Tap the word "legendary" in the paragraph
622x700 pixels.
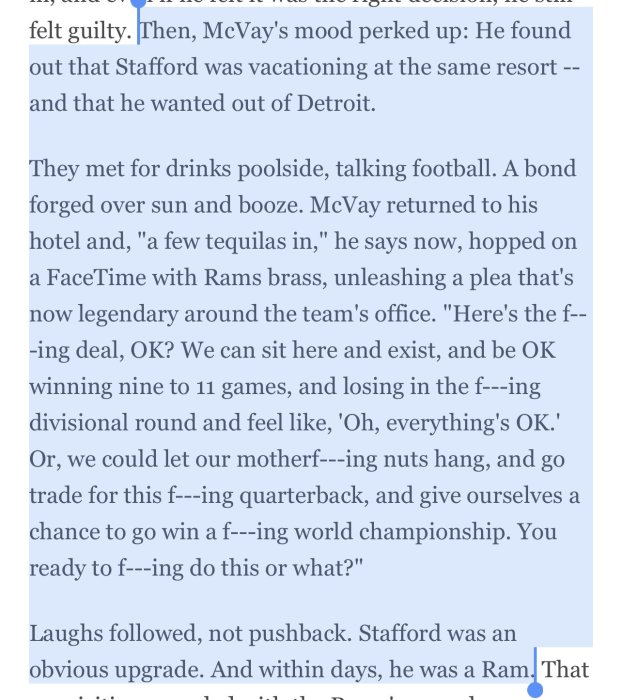(128, 314)
